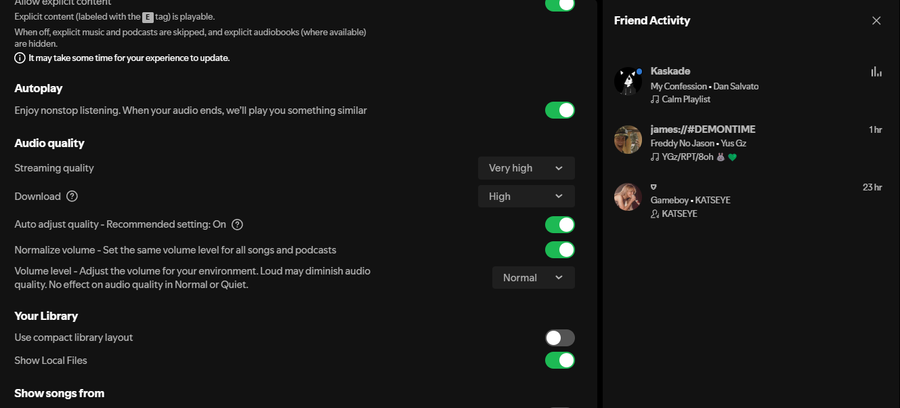Screen dimensions: 900x408
Task: Open the Download quality High dropdown
Action: (x=526, y=196)
